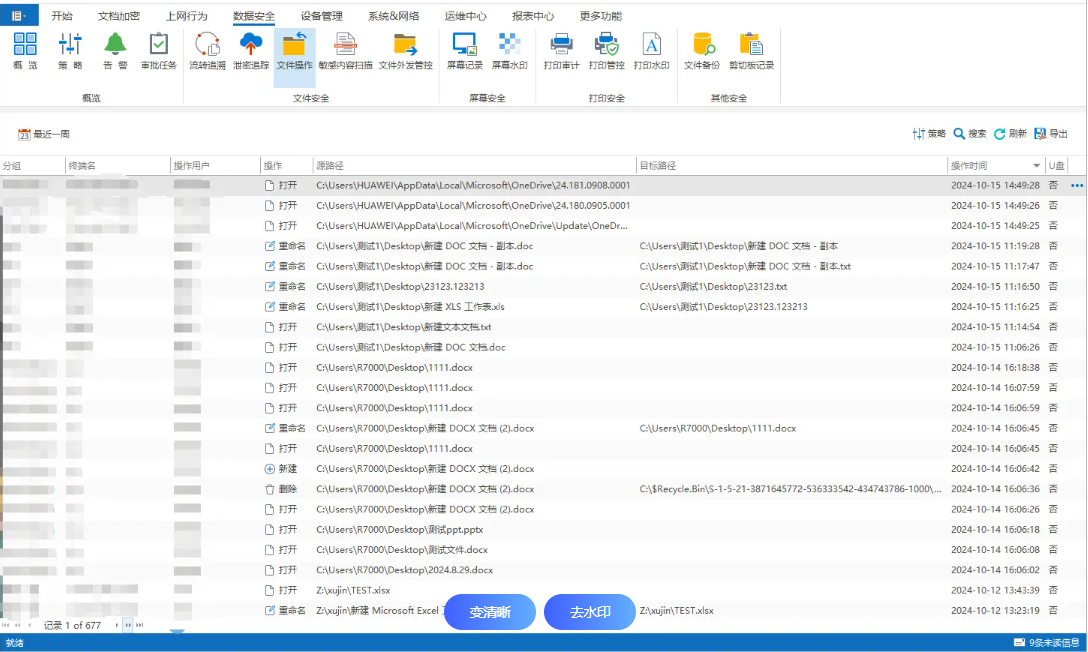Click the 屏幕水印 screen watermark icon

pos(509,50)
